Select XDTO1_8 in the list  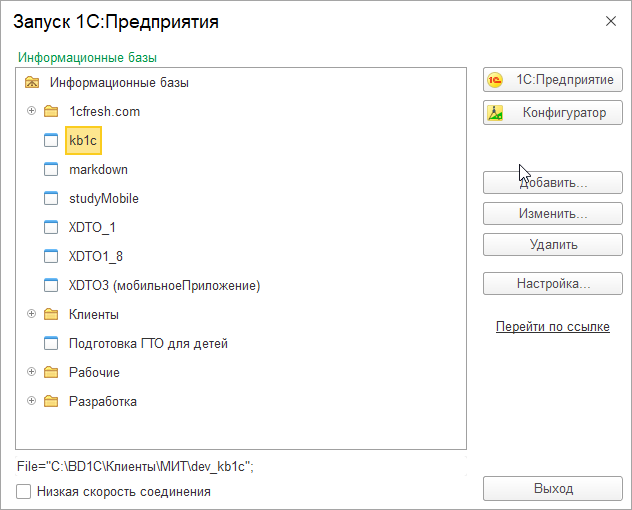96,257
